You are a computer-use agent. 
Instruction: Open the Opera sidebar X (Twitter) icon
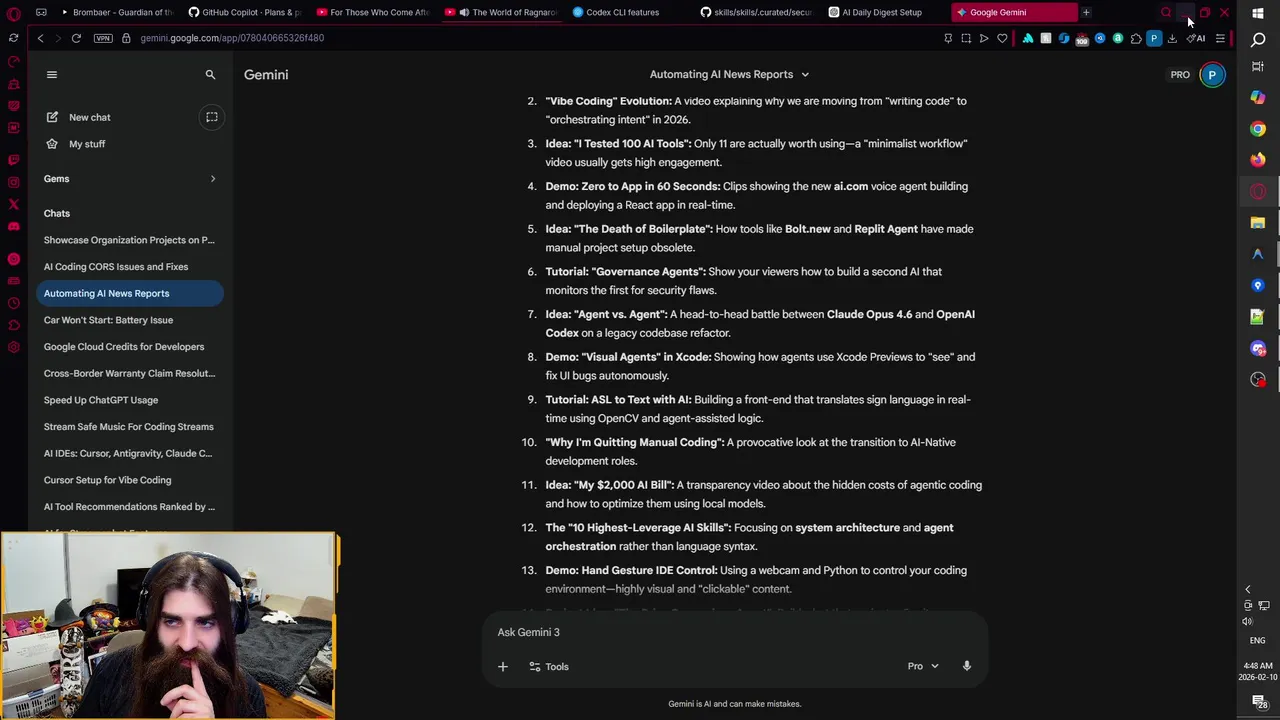tap(13, 204)
